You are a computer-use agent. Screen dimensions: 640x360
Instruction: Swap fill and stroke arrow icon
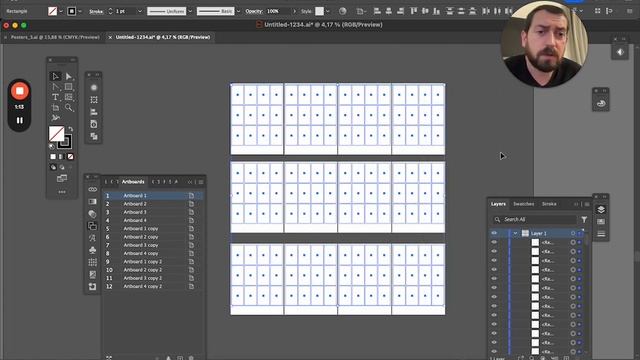coord(71,129)
